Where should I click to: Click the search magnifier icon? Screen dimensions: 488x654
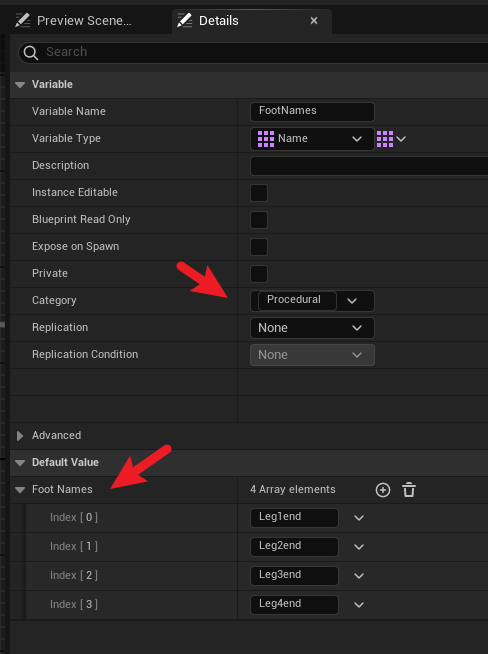pos(31,53)
